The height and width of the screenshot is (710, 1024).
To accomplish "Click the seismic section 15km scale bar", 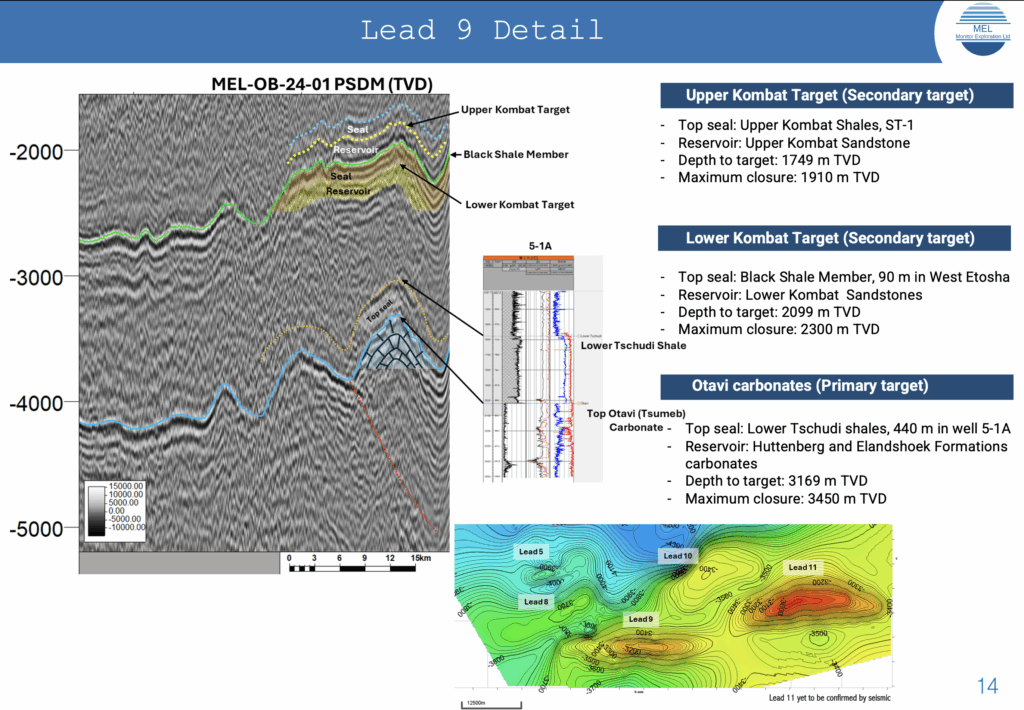I will pos(351,564).
